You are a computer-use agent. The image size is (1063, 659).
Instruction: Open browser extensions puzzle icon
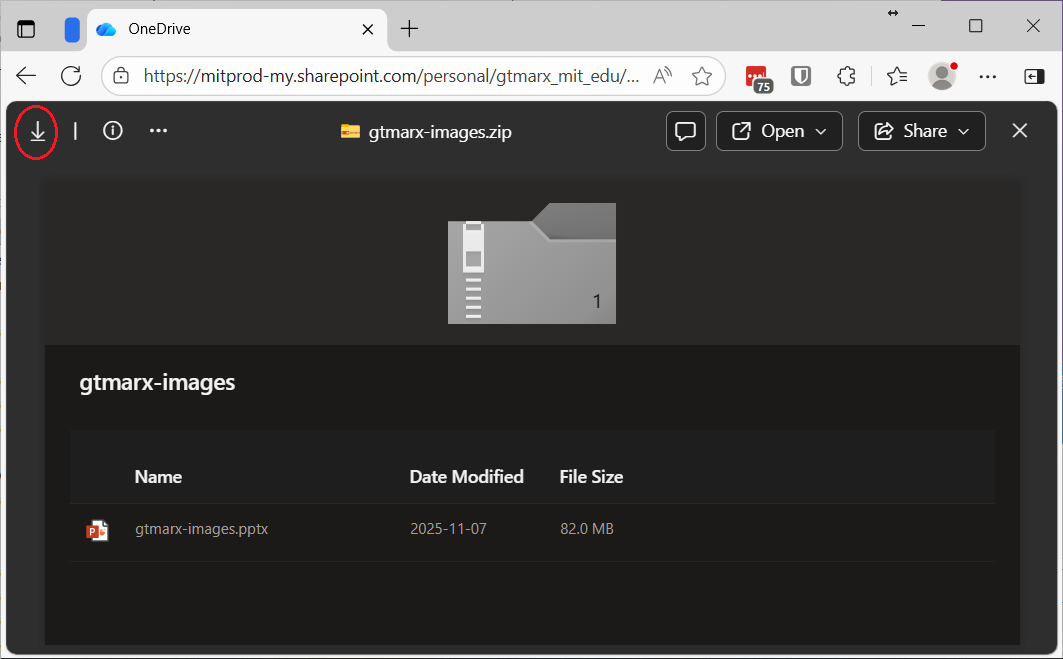(x=846, y=76)
